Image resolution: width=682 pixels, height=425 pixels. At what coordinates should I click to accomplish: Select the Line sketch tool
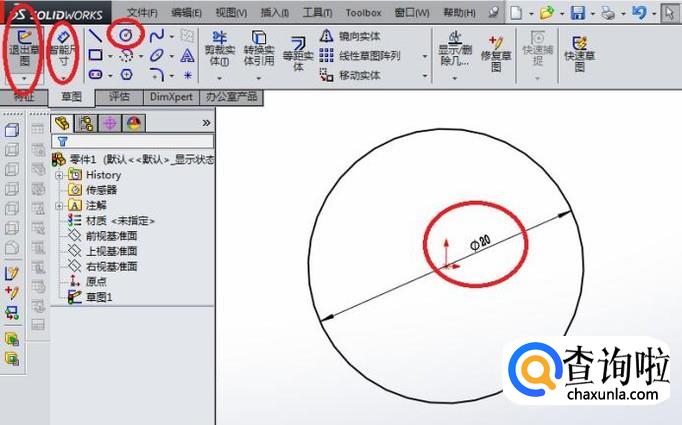click(x=95, y=36)
